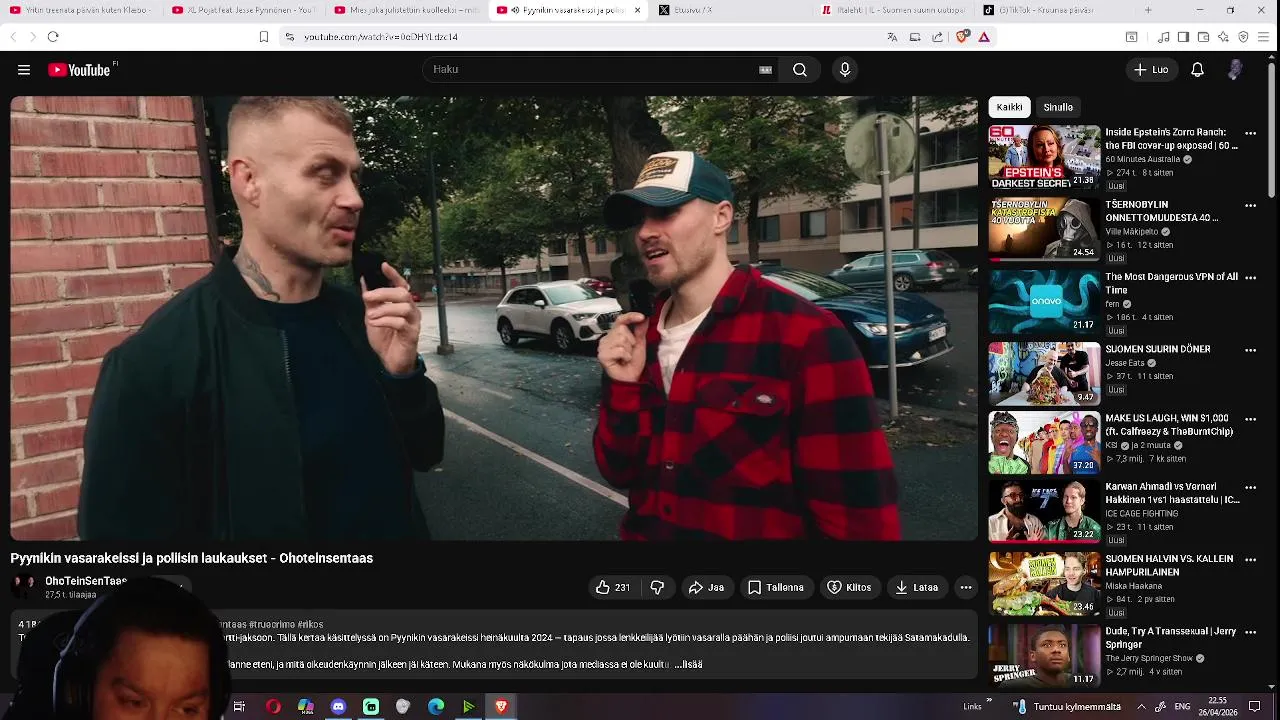Click the Kiitos thanks button
Viewport: 1280px width, 720px height.
849,588
